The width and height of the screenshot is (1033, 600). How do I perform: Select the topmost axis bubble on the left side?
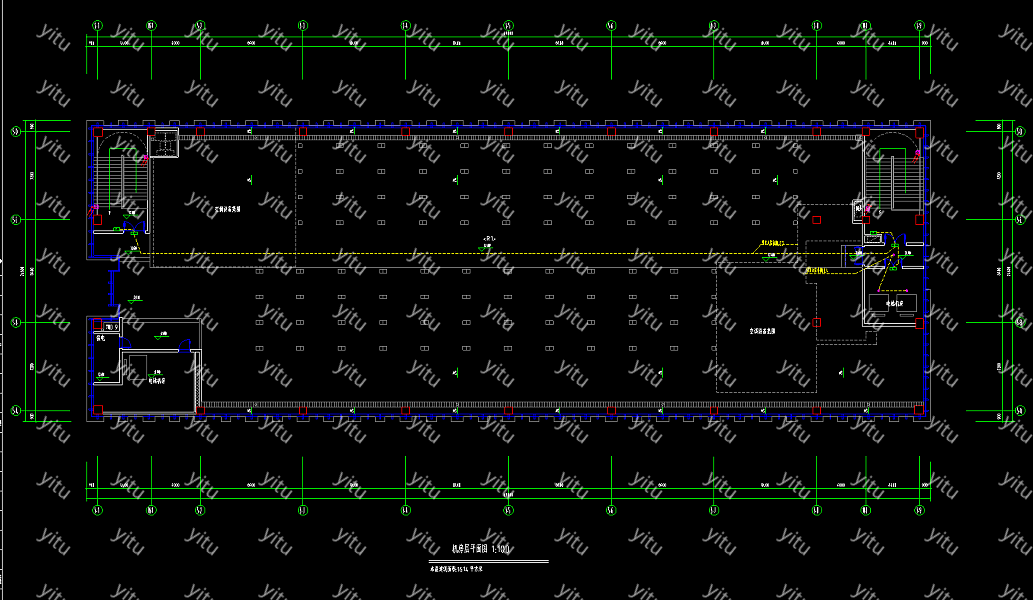tap(15, 131)
